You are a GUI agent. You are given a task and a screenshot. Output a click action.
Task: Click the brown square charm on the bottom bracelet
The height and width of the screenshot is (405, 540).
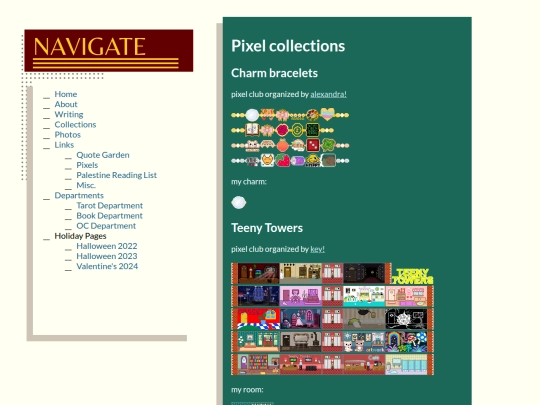tap(328, 160)
